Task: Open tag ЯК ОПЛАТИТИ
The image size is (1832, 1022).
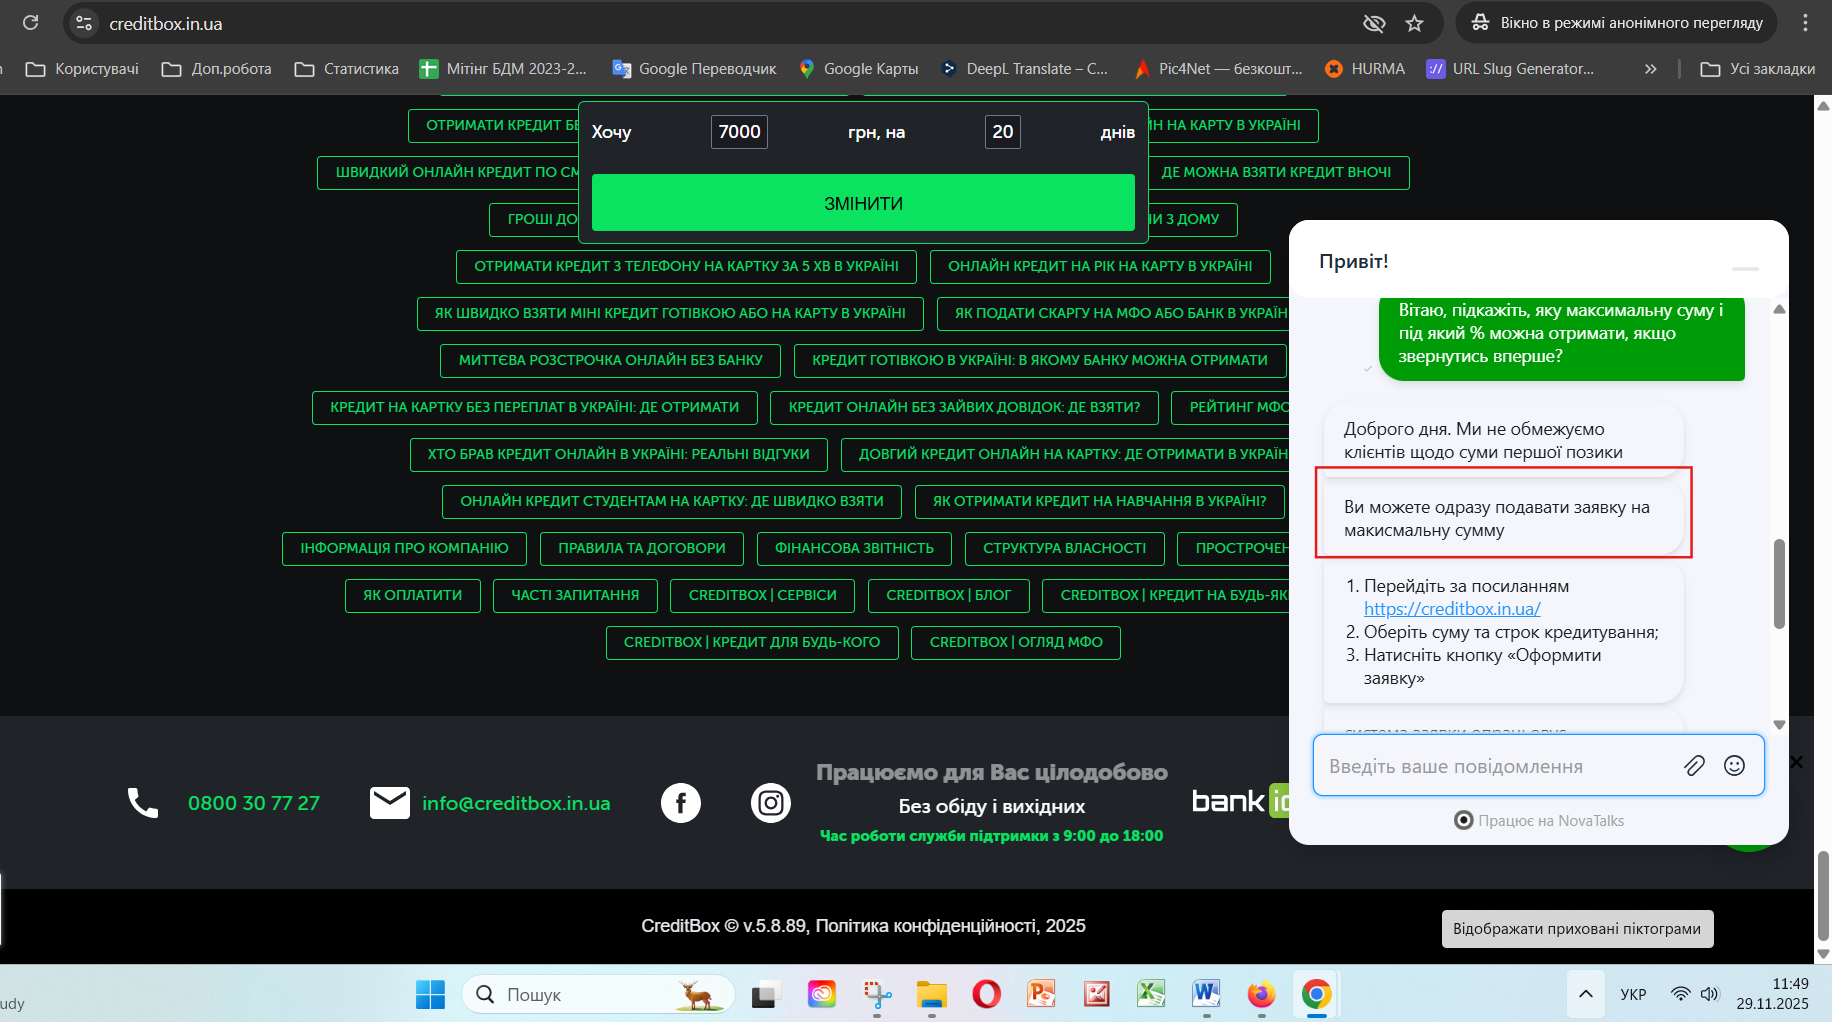Action: pos(413,595)
